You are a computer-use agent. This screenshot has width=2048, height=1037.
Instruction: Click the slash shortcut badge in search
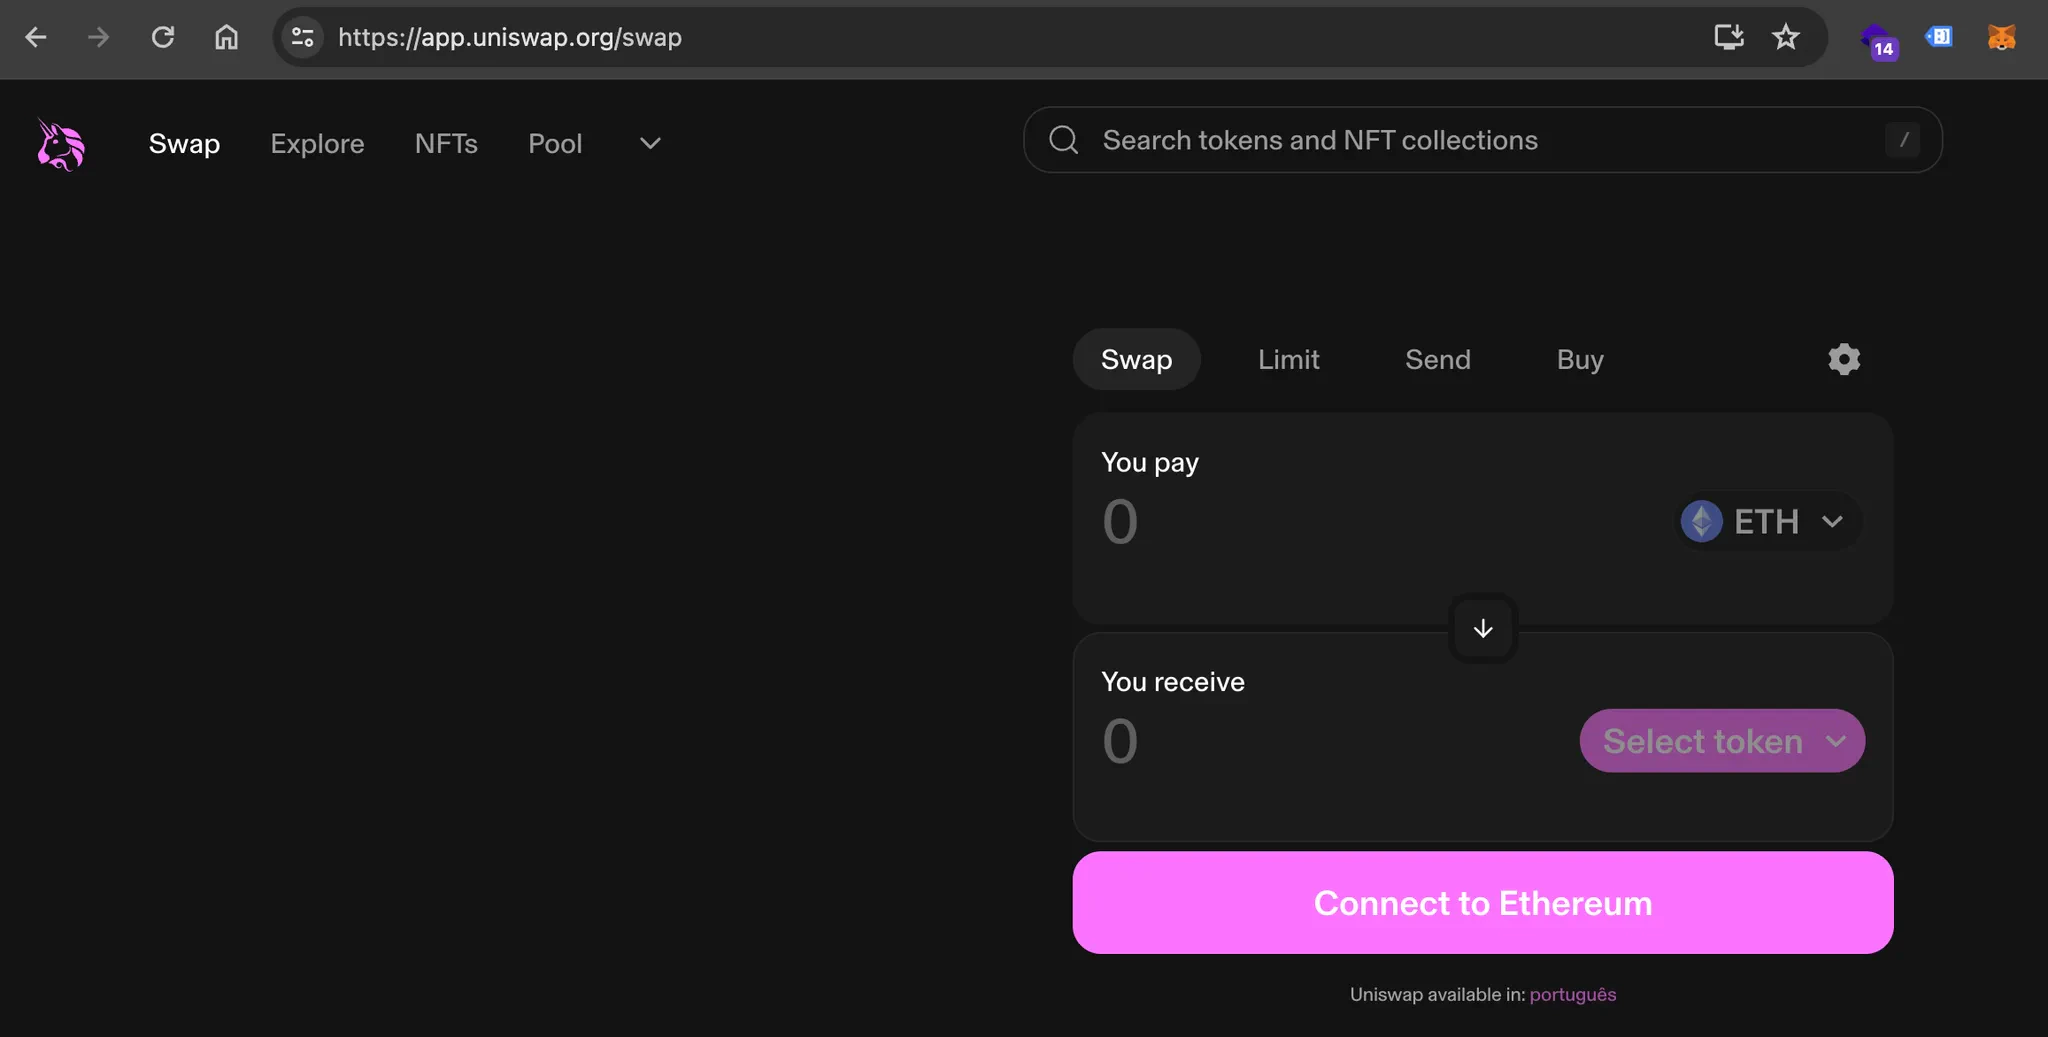[x=1903, y=140]
